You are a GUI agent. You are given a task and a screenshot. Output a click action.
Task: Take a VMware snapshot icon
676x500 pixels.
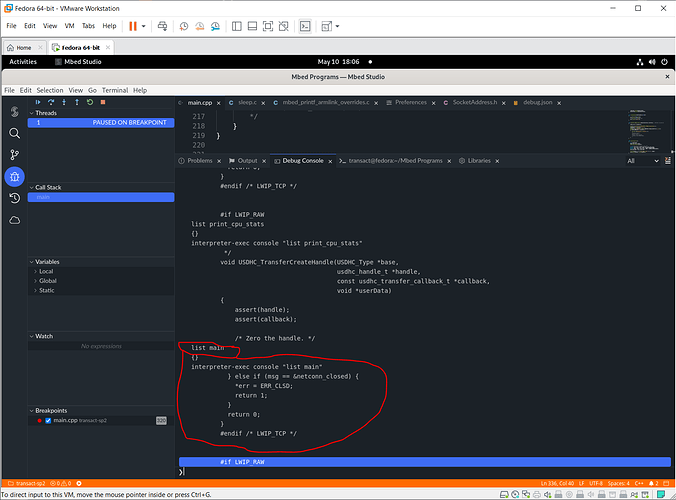pos(184,26)
